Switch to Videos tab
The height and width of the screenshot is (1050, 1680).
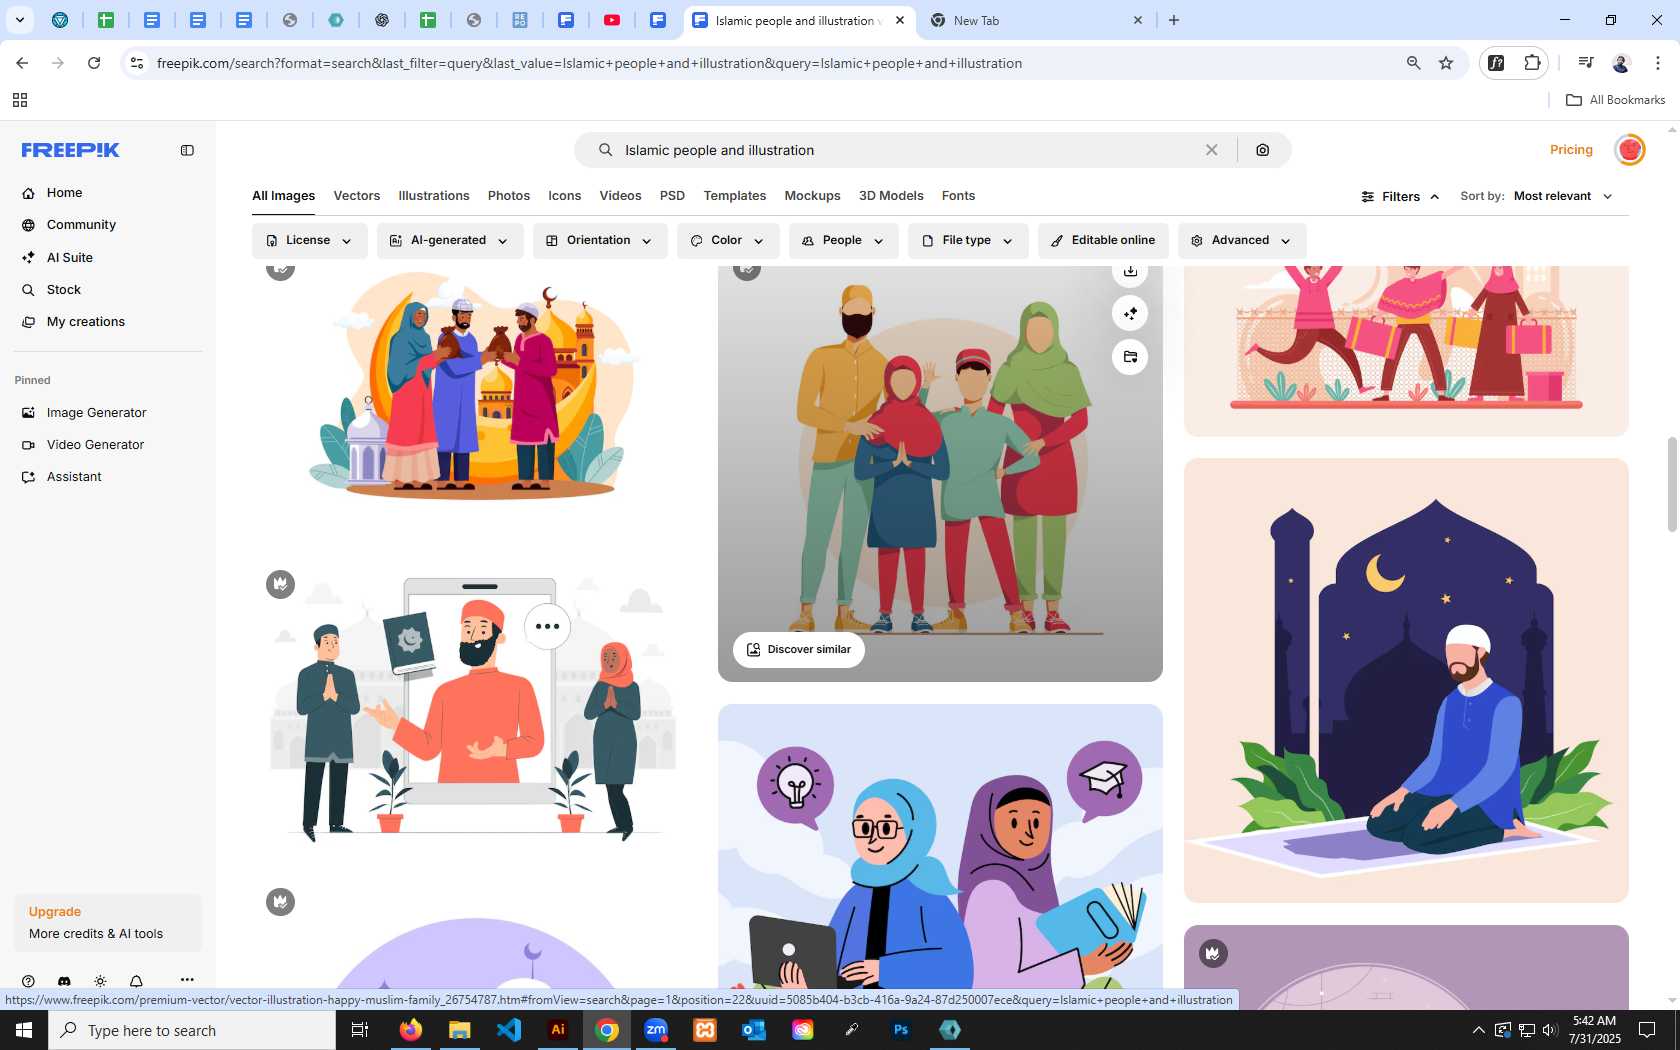click(620, 196)
